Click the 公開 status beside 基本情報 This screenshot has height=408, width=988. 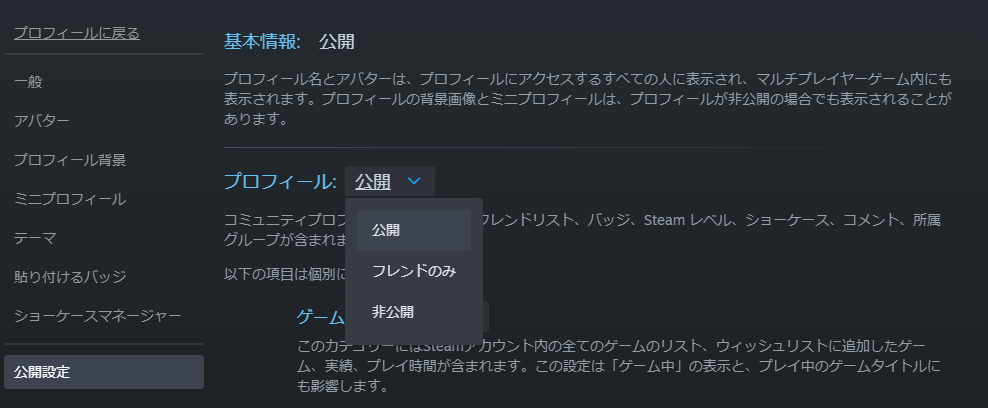click(337, 42)
